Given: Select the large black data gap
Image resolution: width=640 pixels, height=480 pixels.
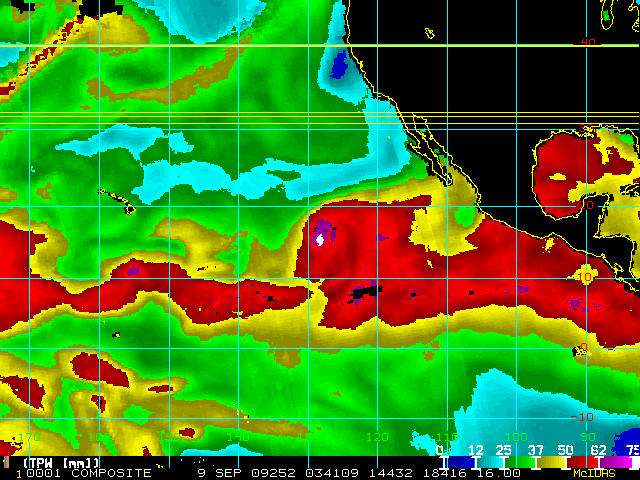Looking at the screenshot, I should click(365, 292).
